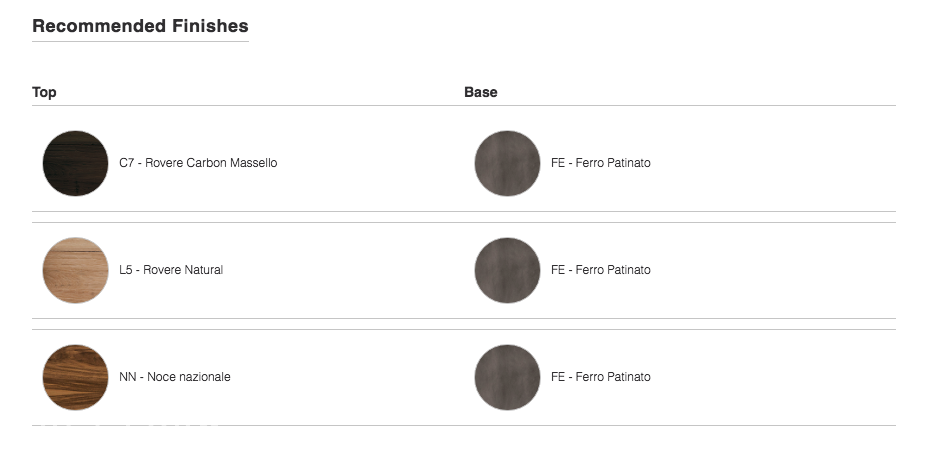
Task: Pick the Ferro Patinato swatch in Rovere Natural row
Action: [x=508, y=270]
